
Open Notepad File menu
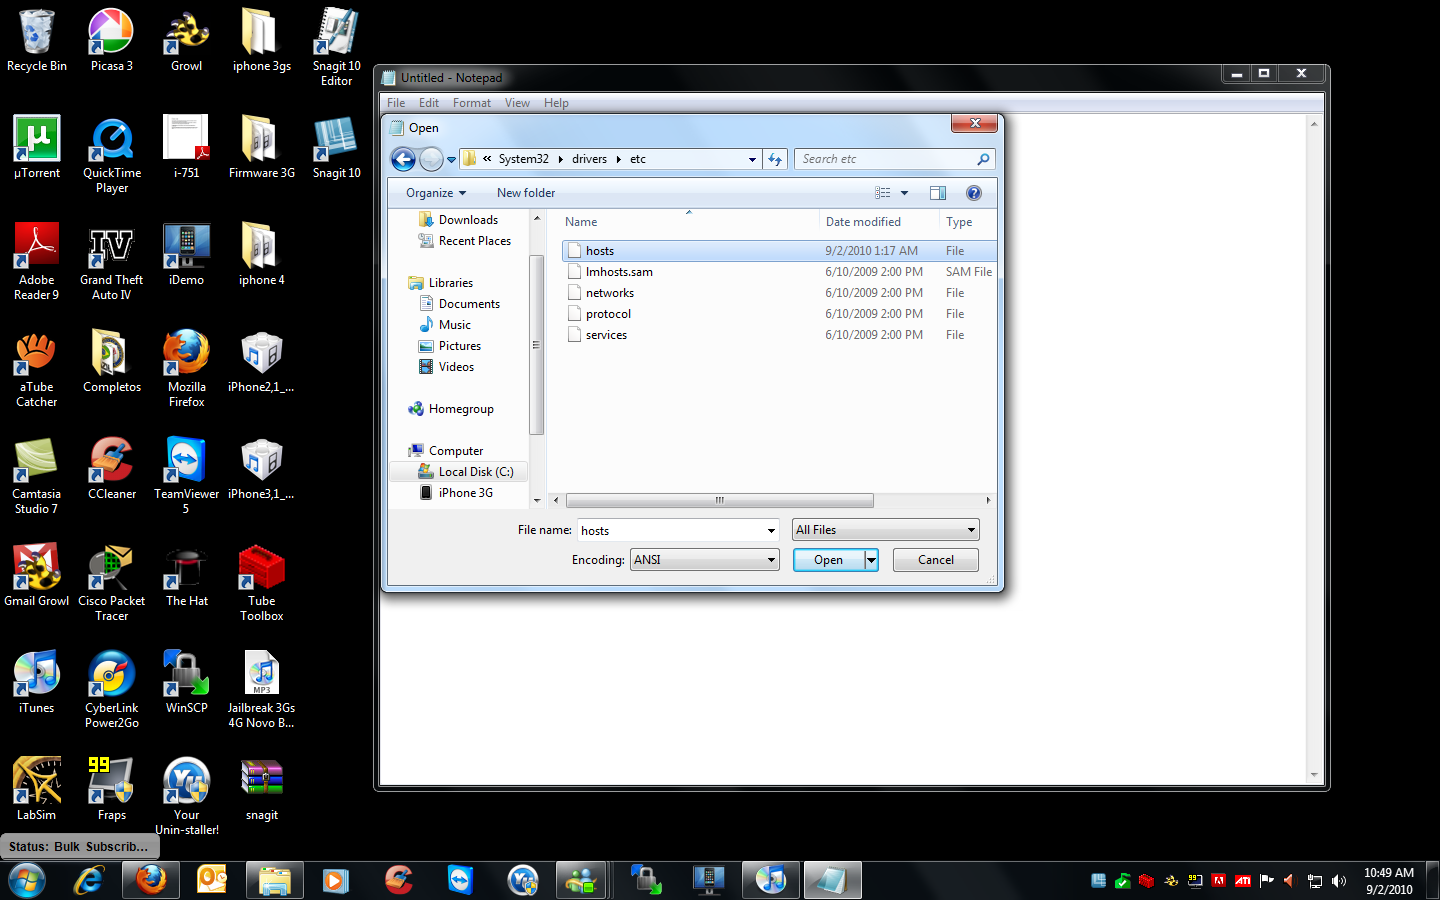point(396,103)
